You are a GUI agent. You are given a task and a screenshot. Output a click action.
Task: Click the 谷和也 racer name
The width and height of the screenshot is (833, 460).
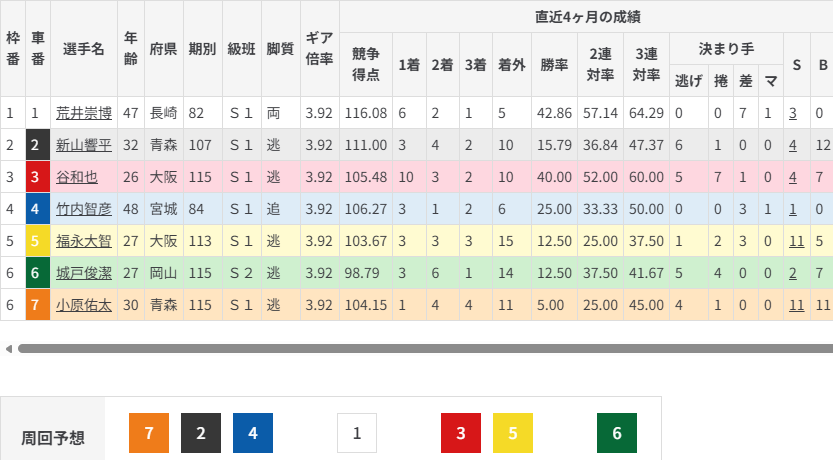(76, 177)
